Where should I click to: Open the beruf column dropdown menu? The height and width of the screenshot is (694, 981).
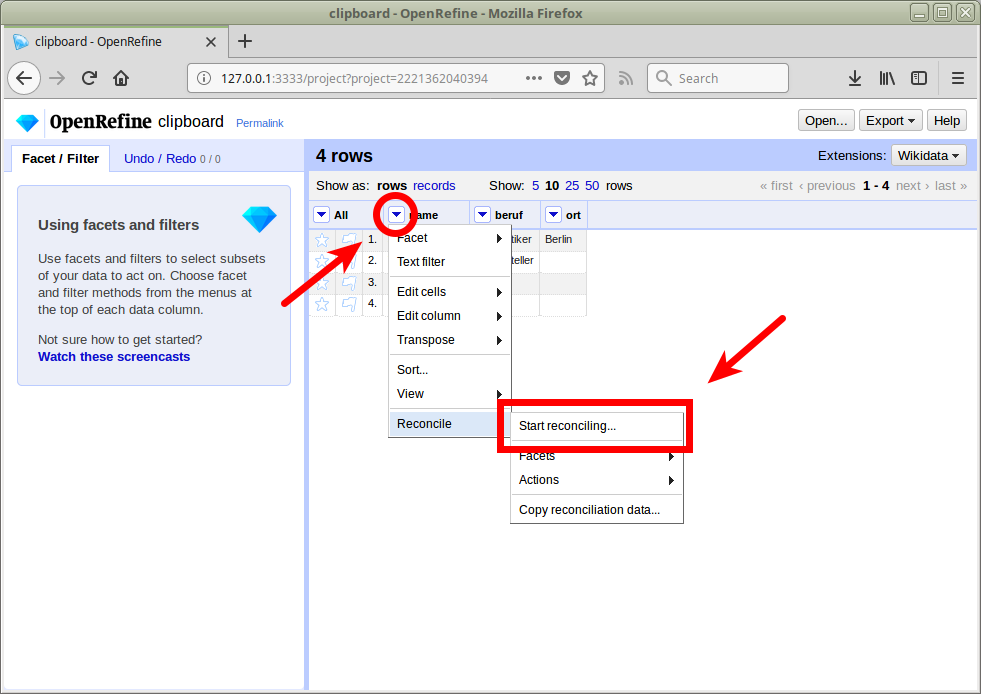(x=483, y=215)
